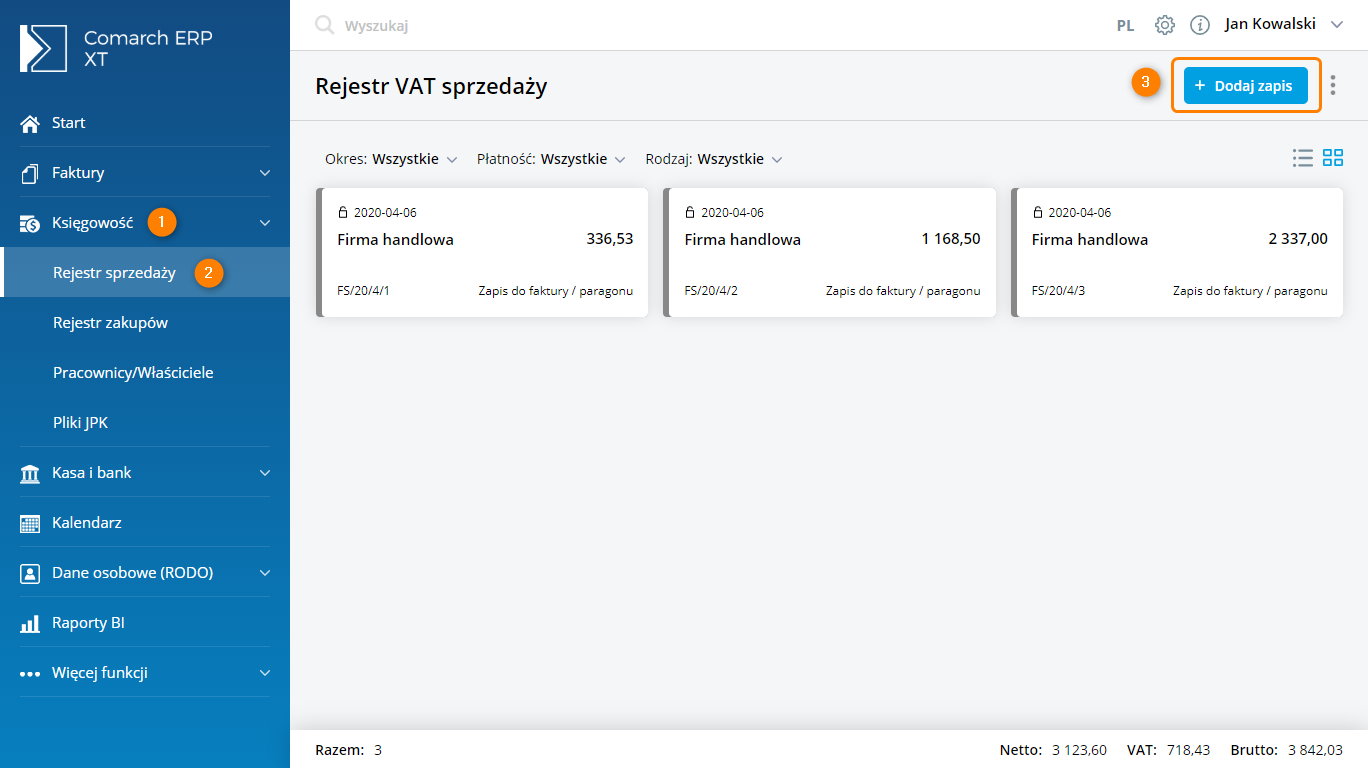The height and width of the screenshot is (768, 1368).
Task: Expand the Okres filter dropdown
Action: click(x=391, y=159)
